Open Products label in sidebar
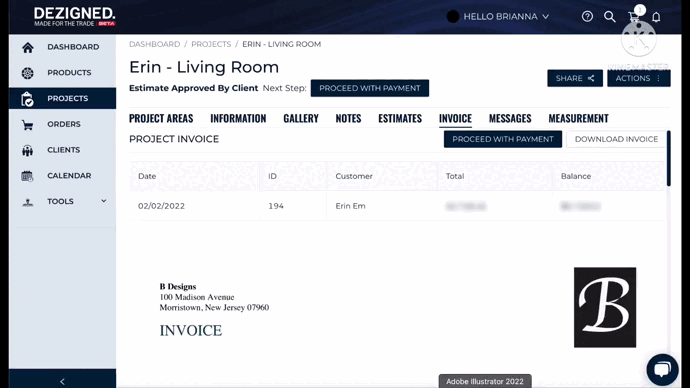The height and width of the screenshot is (388, 690). point(69,73)
